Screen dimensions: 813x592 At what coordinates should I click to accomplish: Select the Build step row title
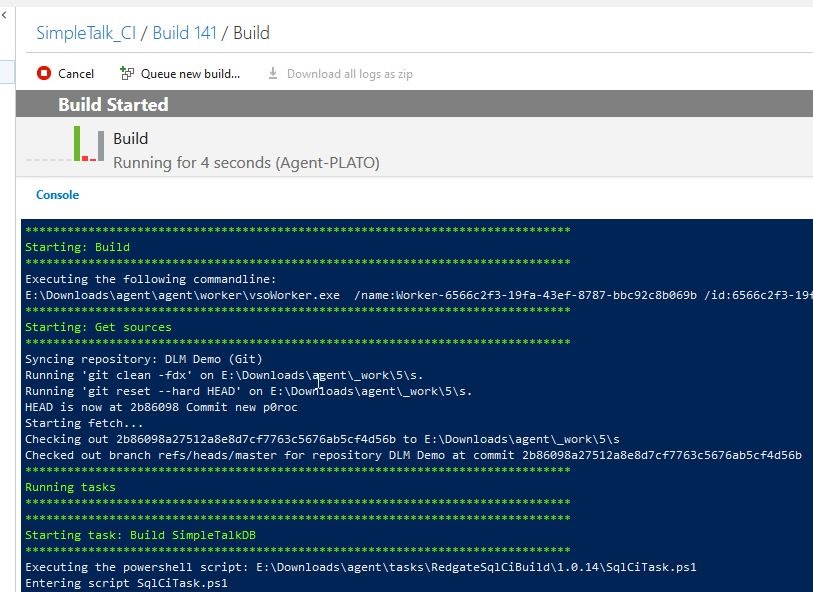tap(130, 139)
